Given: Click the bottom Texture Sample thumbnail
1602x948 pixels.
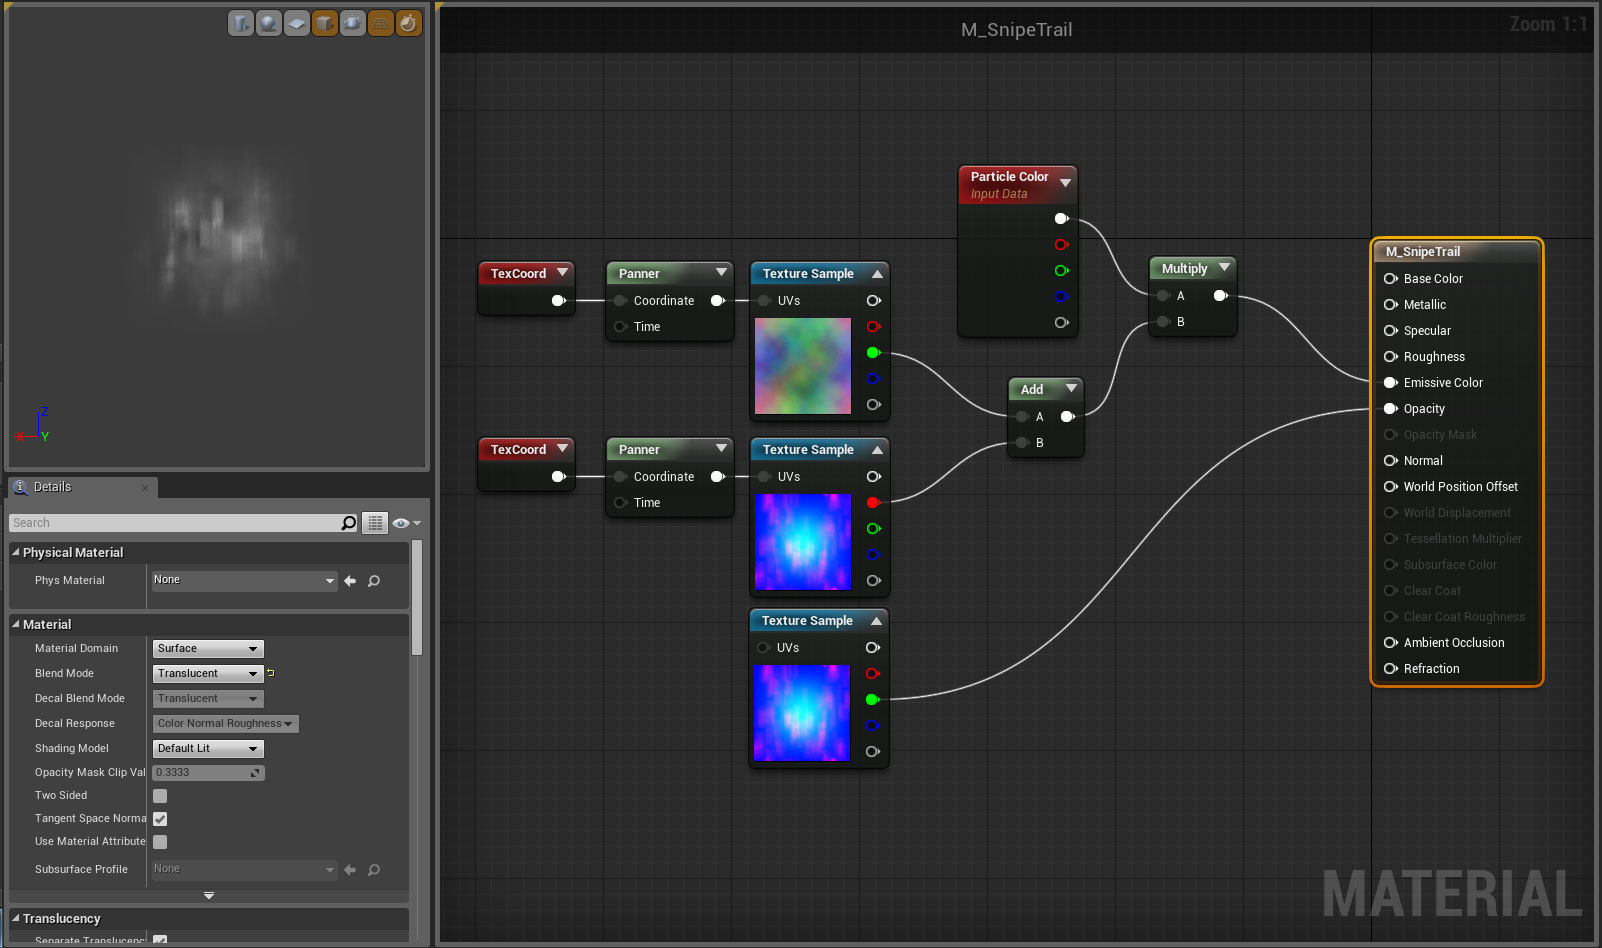Looking at the screenshot, I should tap(802, 713).
